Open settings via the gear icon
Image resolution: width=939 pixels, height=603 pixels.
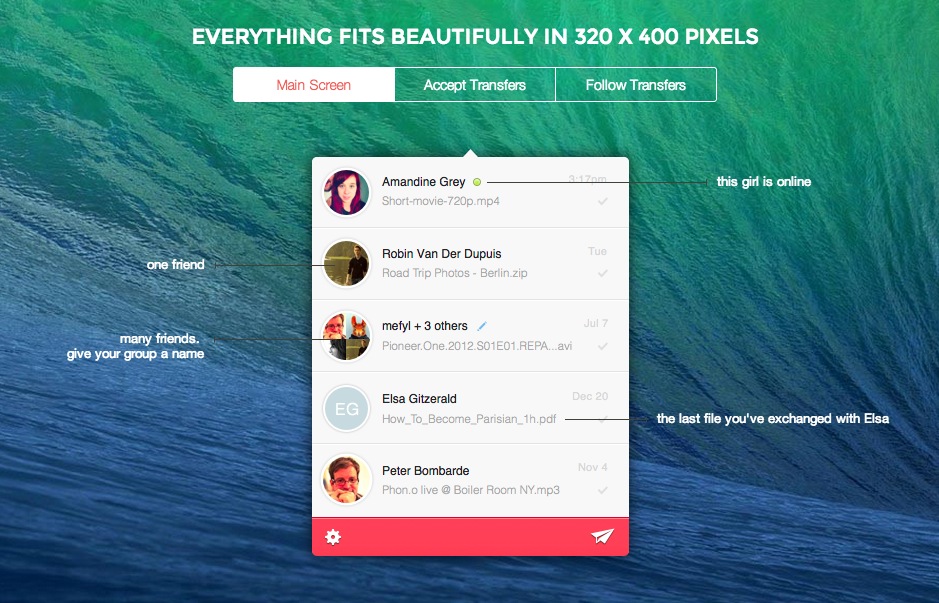click(333, 537)
